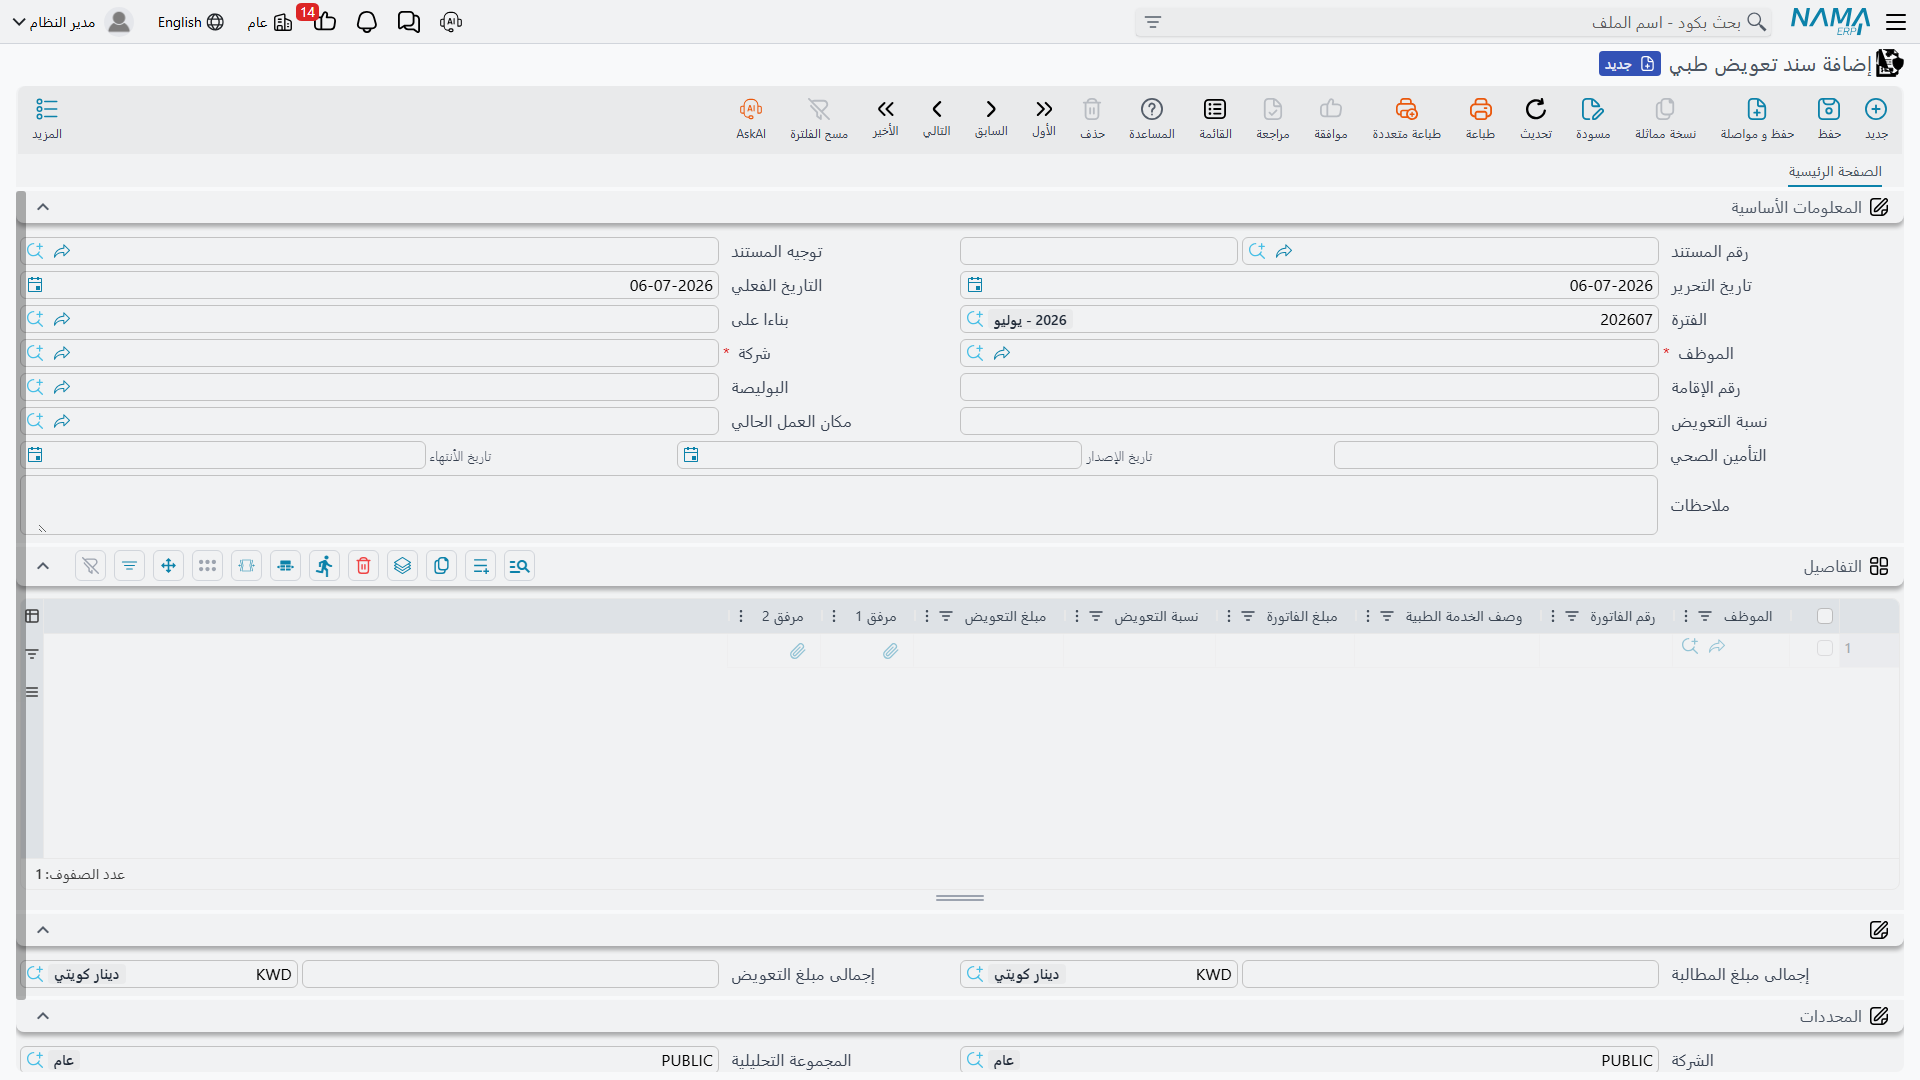Click the ملاحظات notes text area
Viewport: 1920px width, 1080px height.
point(839,505)
